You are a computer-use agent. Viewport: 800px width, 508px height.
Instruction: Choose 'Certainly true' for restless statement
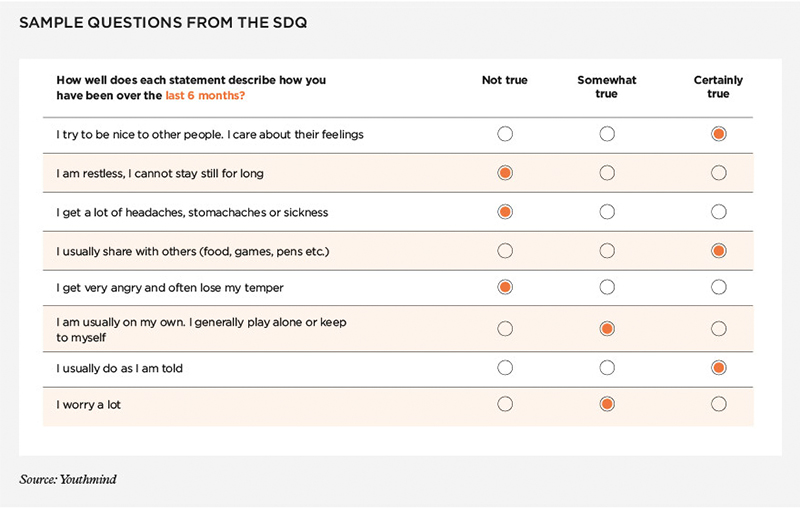[x=718, y=173]
